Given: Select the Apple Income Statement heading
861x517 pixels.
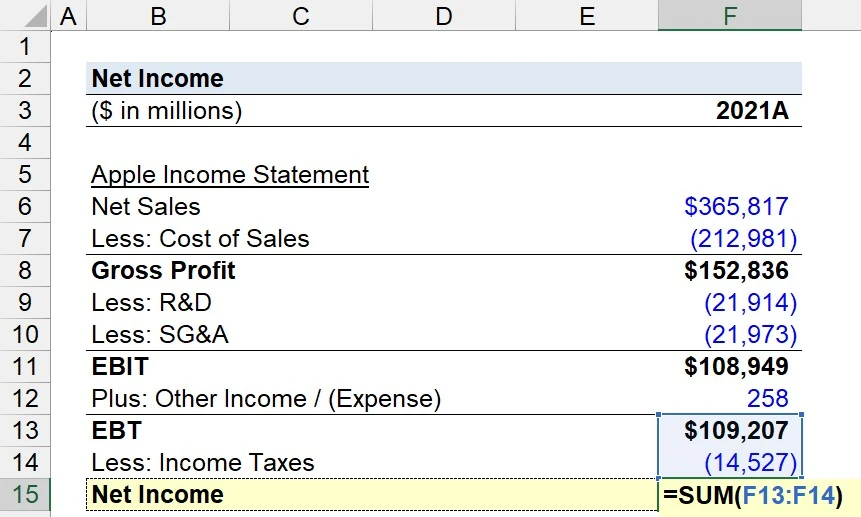Looking at the screenshot, I should [230, 175].
